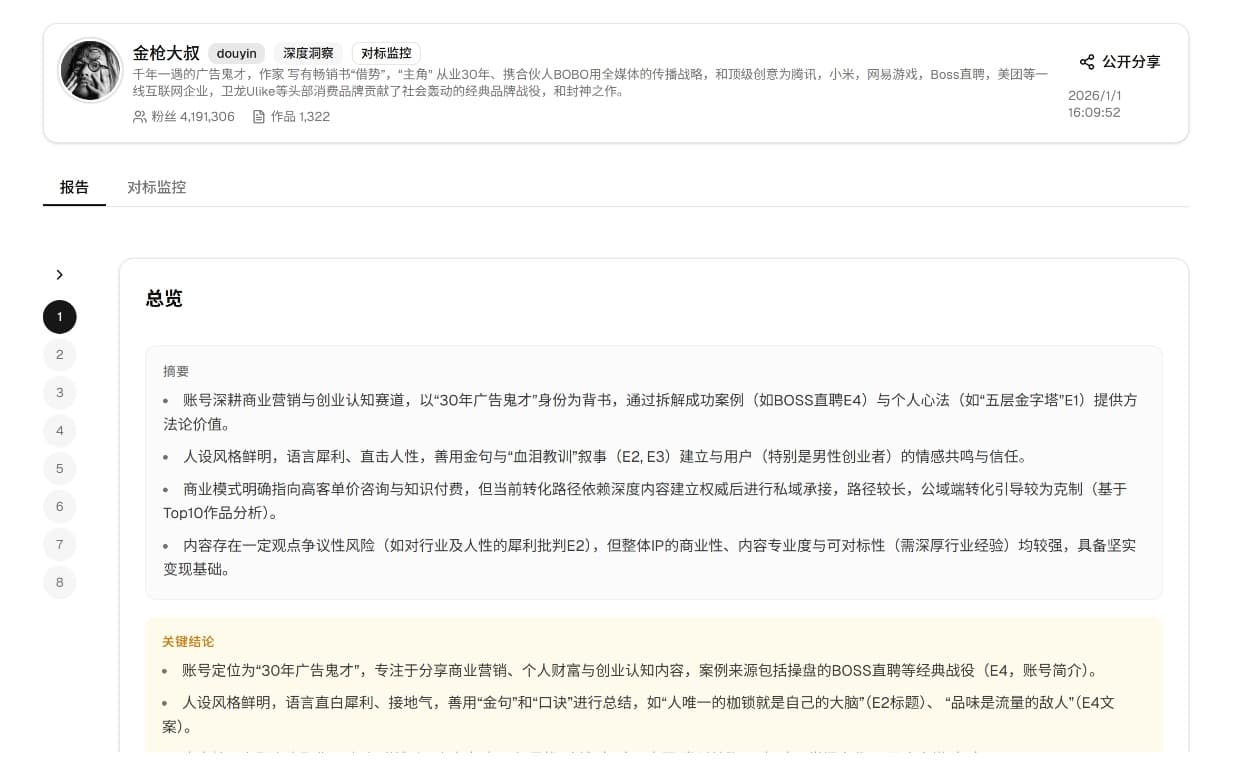Select section 6 in step navigation
Image resolution: width=1248 pixels, height=765 pixels.
60,507
